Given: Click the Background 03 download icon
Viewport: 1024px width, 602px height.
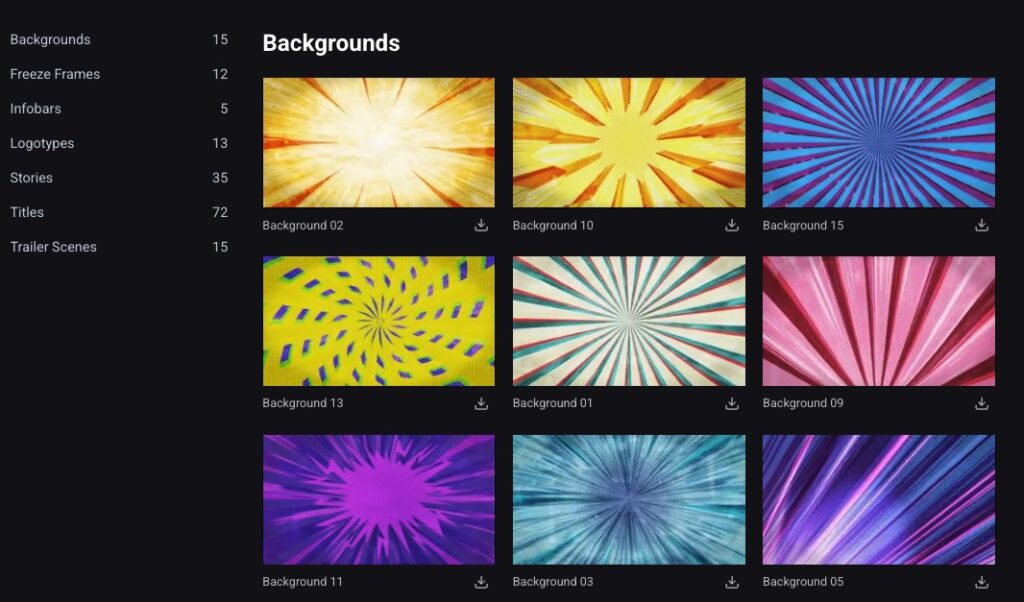Looking at the screenshot, I should click(732, 582).
